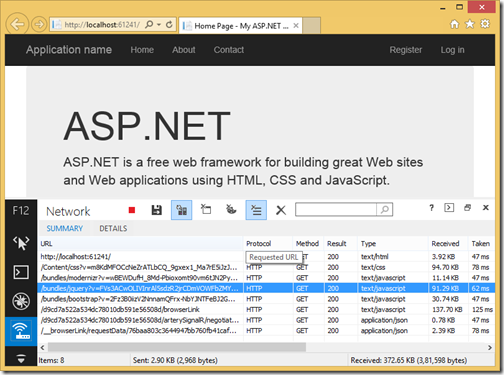This screenshot has width=504, height=375.
Task: Open the DOM Explorer tool in sidebar
Action: click(x=21, y=243)
